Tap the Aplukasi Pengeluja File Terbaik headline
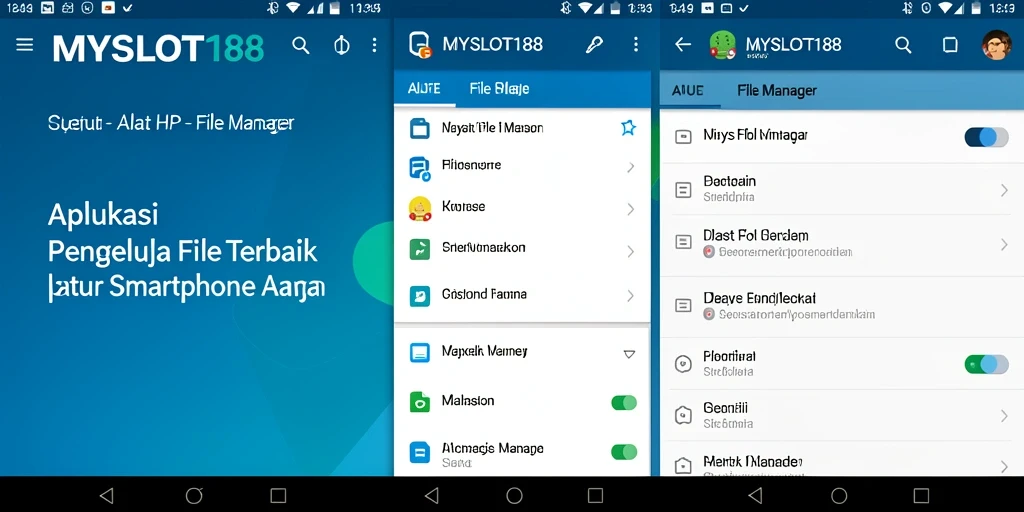This screenshot has height=512, width=1024. coord(185,251)
